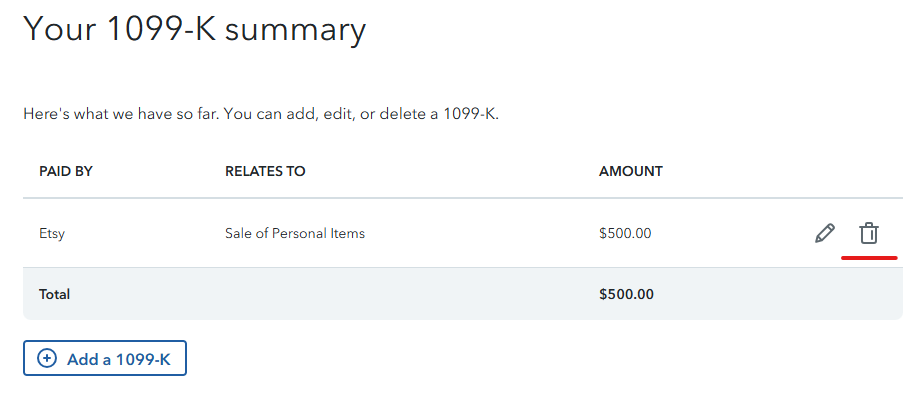Select the AMOUNT column header
The height and width of the screenshot is (408, 911).
coord(630,171)
